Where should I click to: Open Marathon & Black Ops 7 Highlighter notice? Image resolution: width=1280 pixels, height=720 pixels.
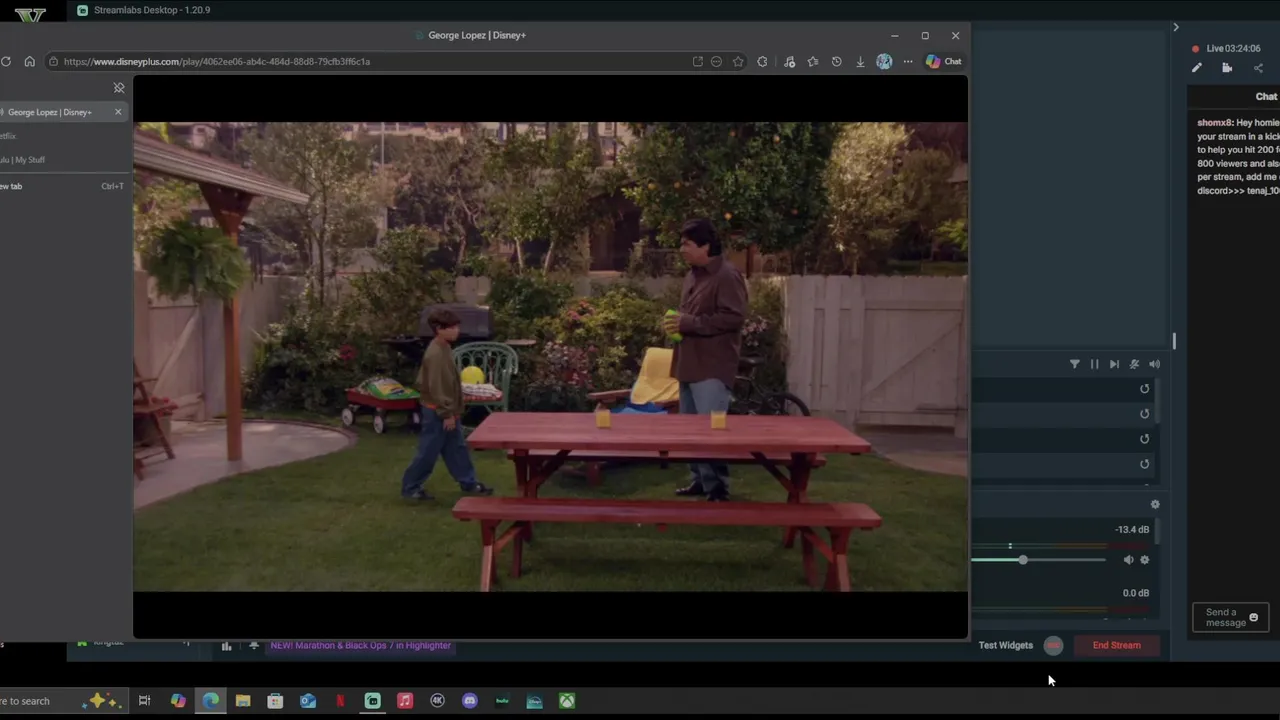360,646
